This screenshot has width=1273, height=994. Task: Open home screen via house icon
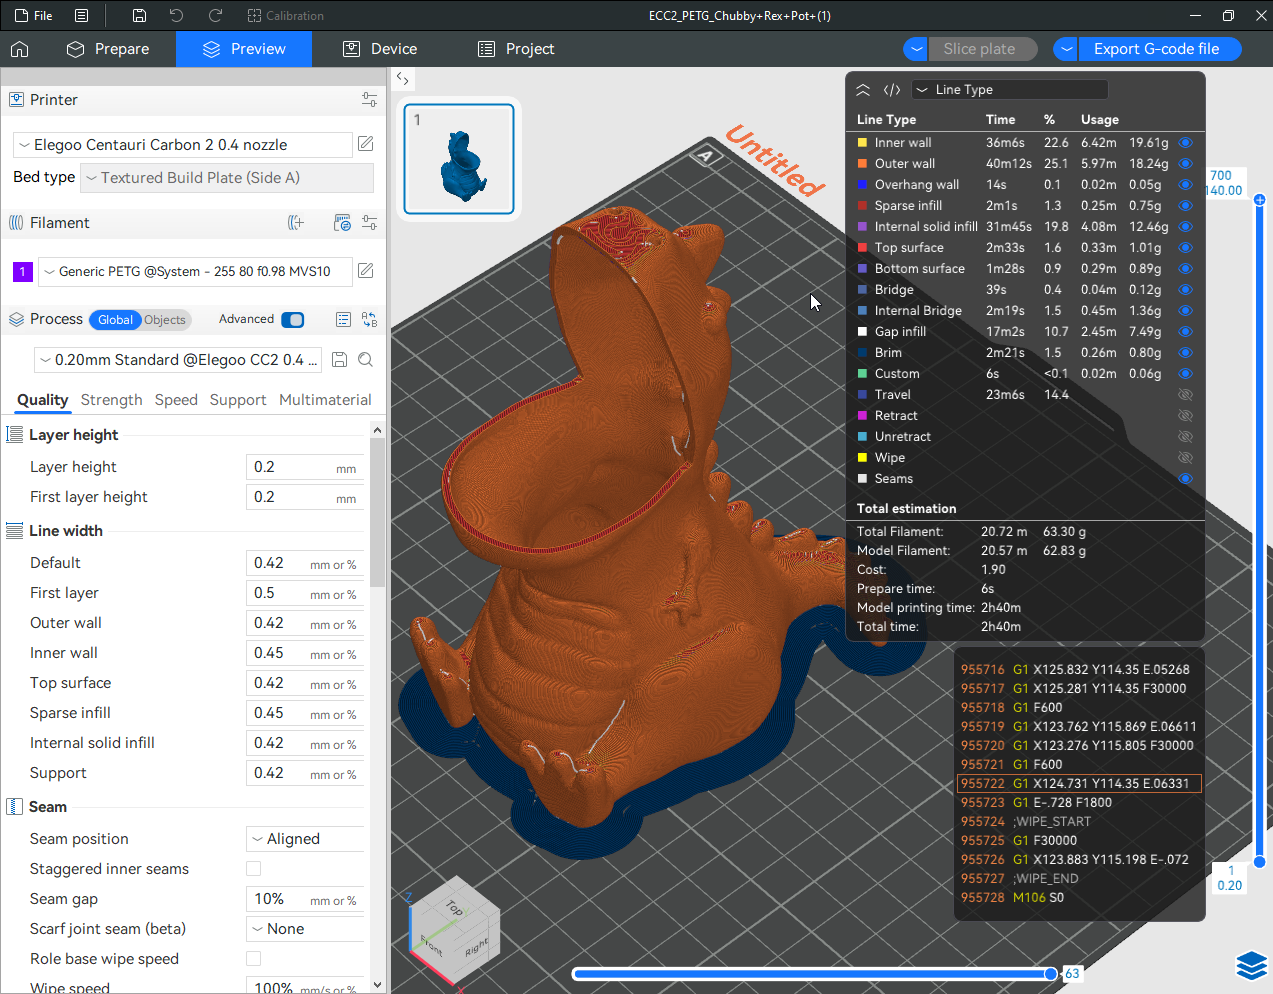pos(19,49)
